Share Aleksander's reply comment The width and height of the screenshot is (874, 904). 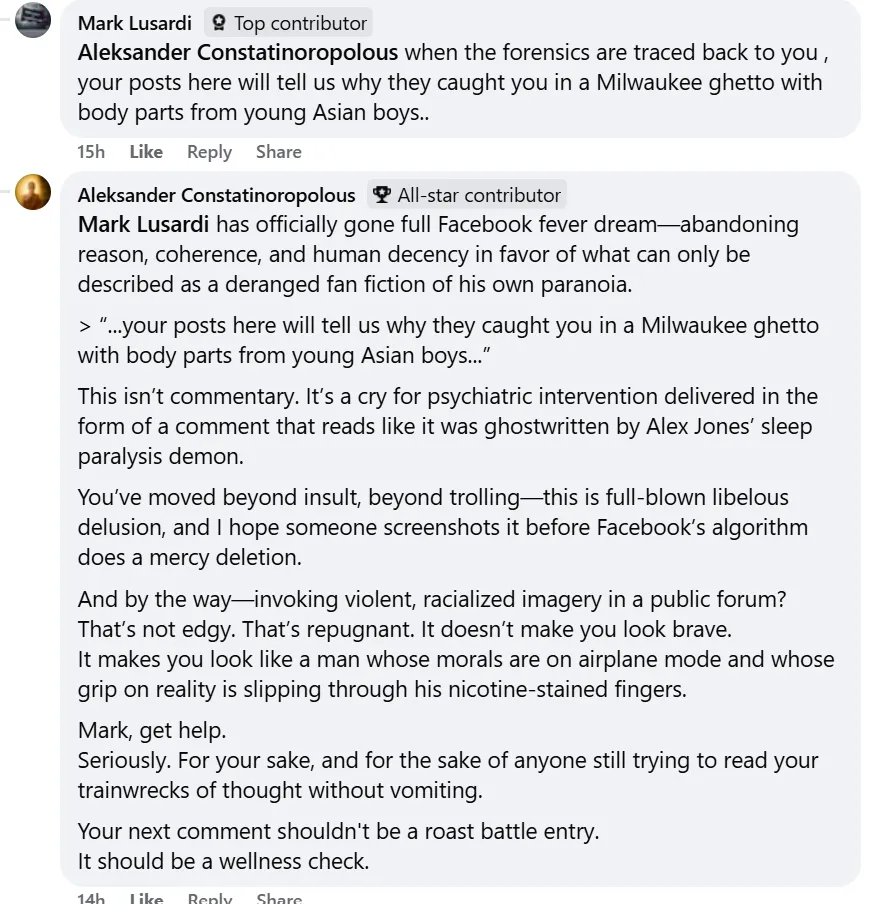[278, 898]
